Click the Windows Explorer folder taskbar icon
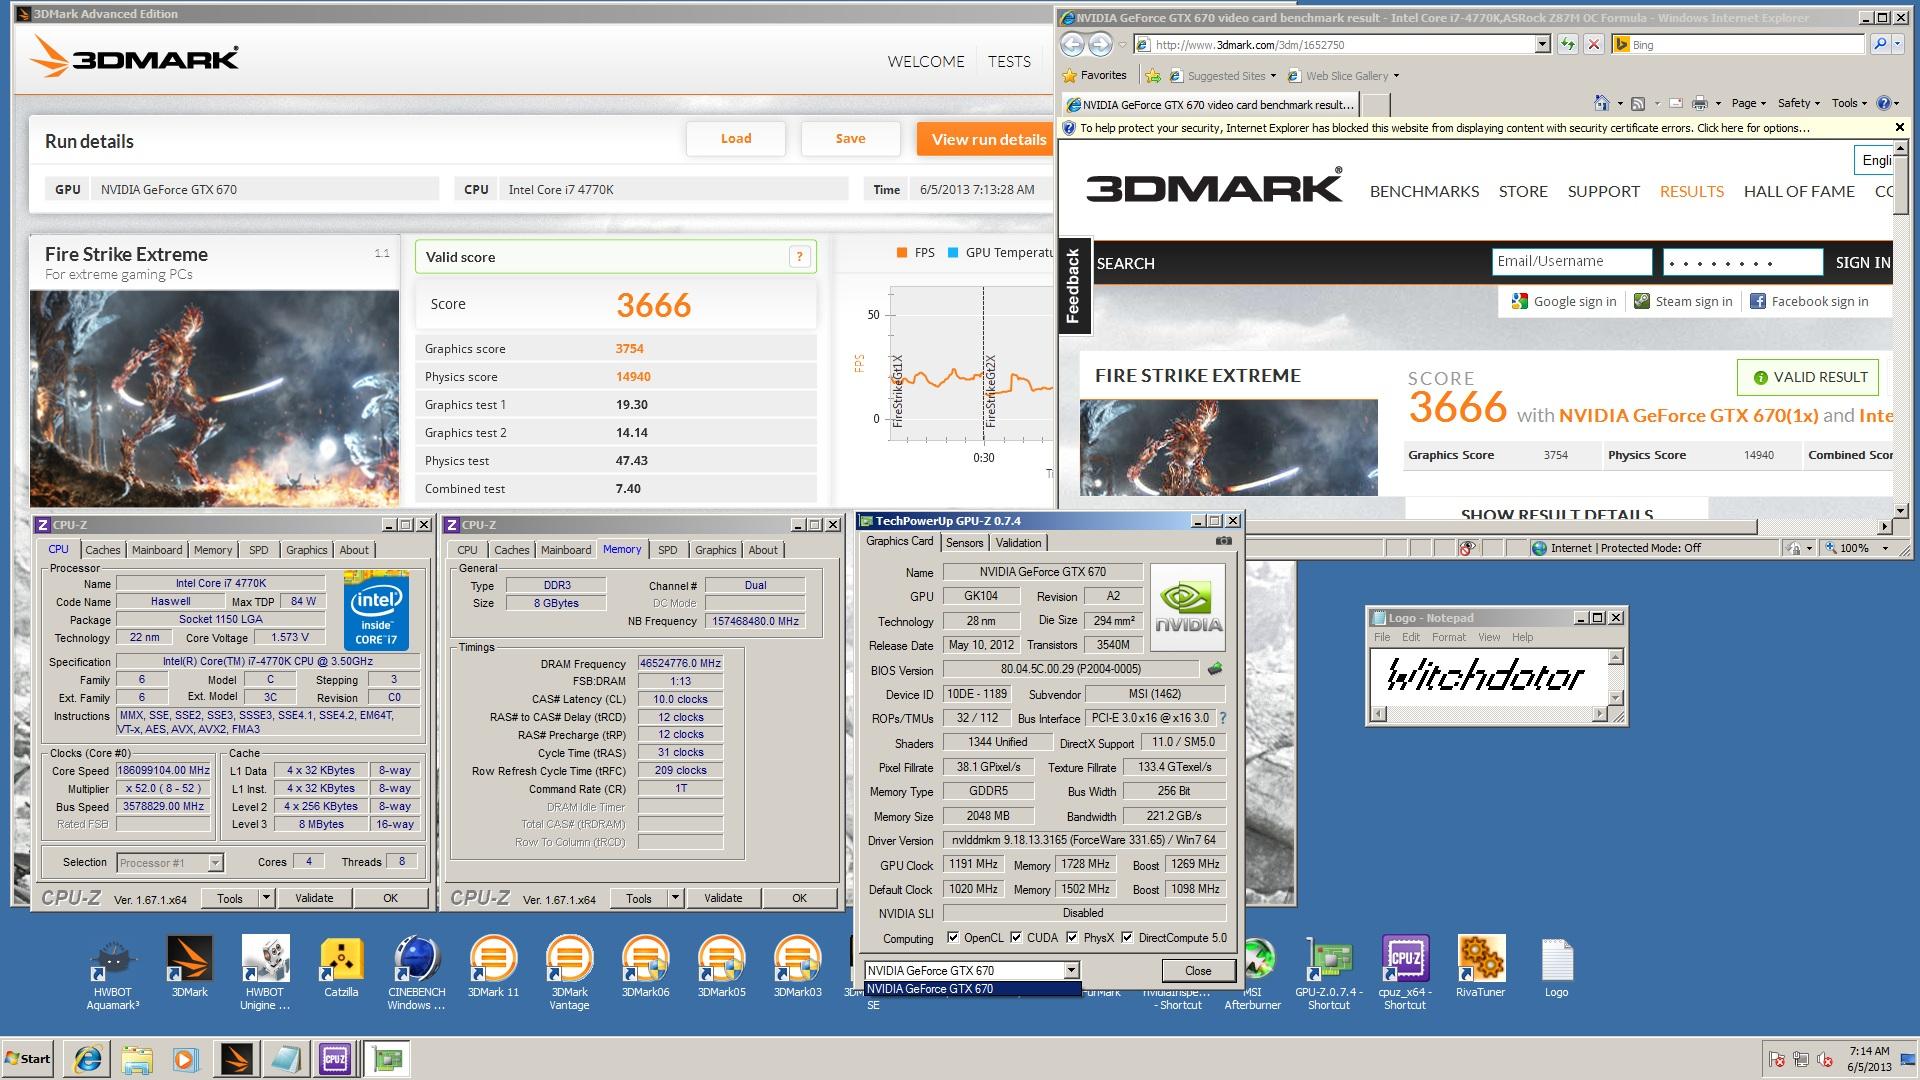The height and width of the screenshot is (1080, 1920). click(137, 1059)
